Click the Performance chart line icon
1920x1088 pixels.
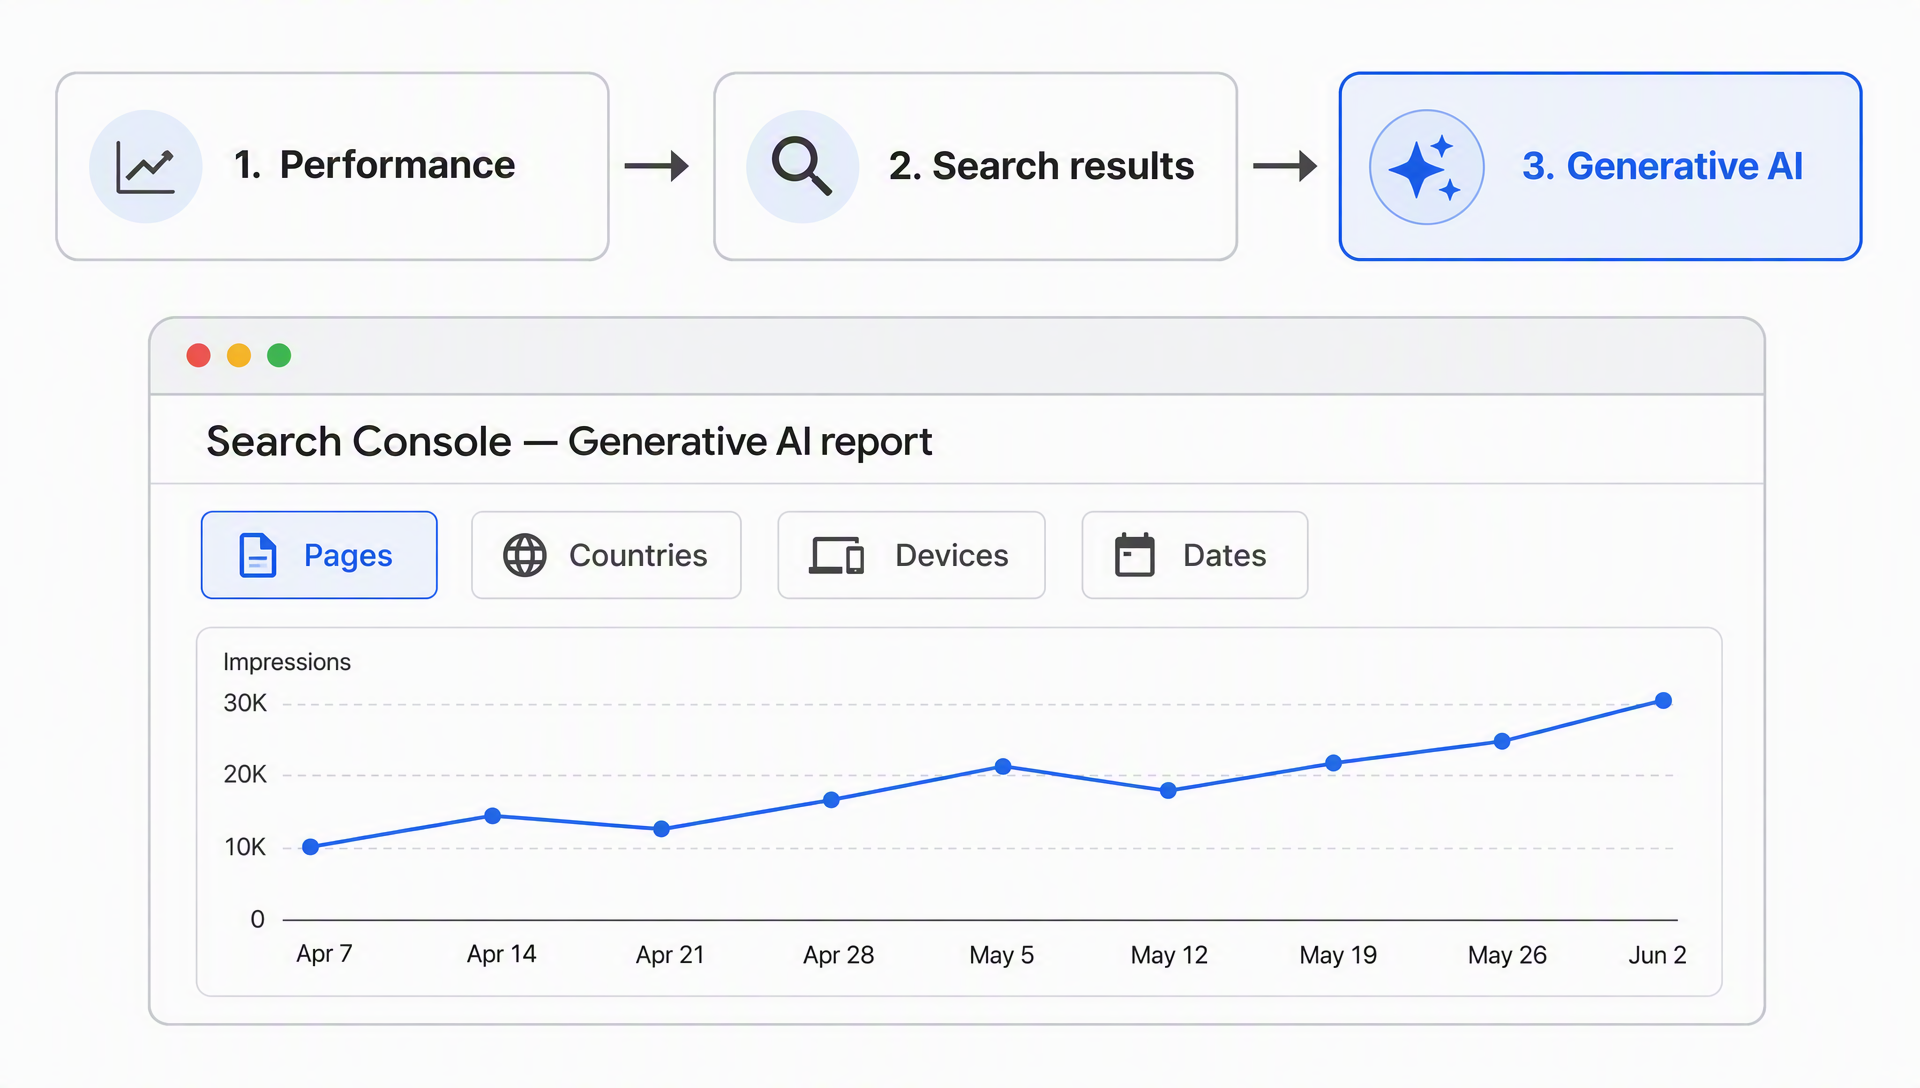click(x=146, y=166)
